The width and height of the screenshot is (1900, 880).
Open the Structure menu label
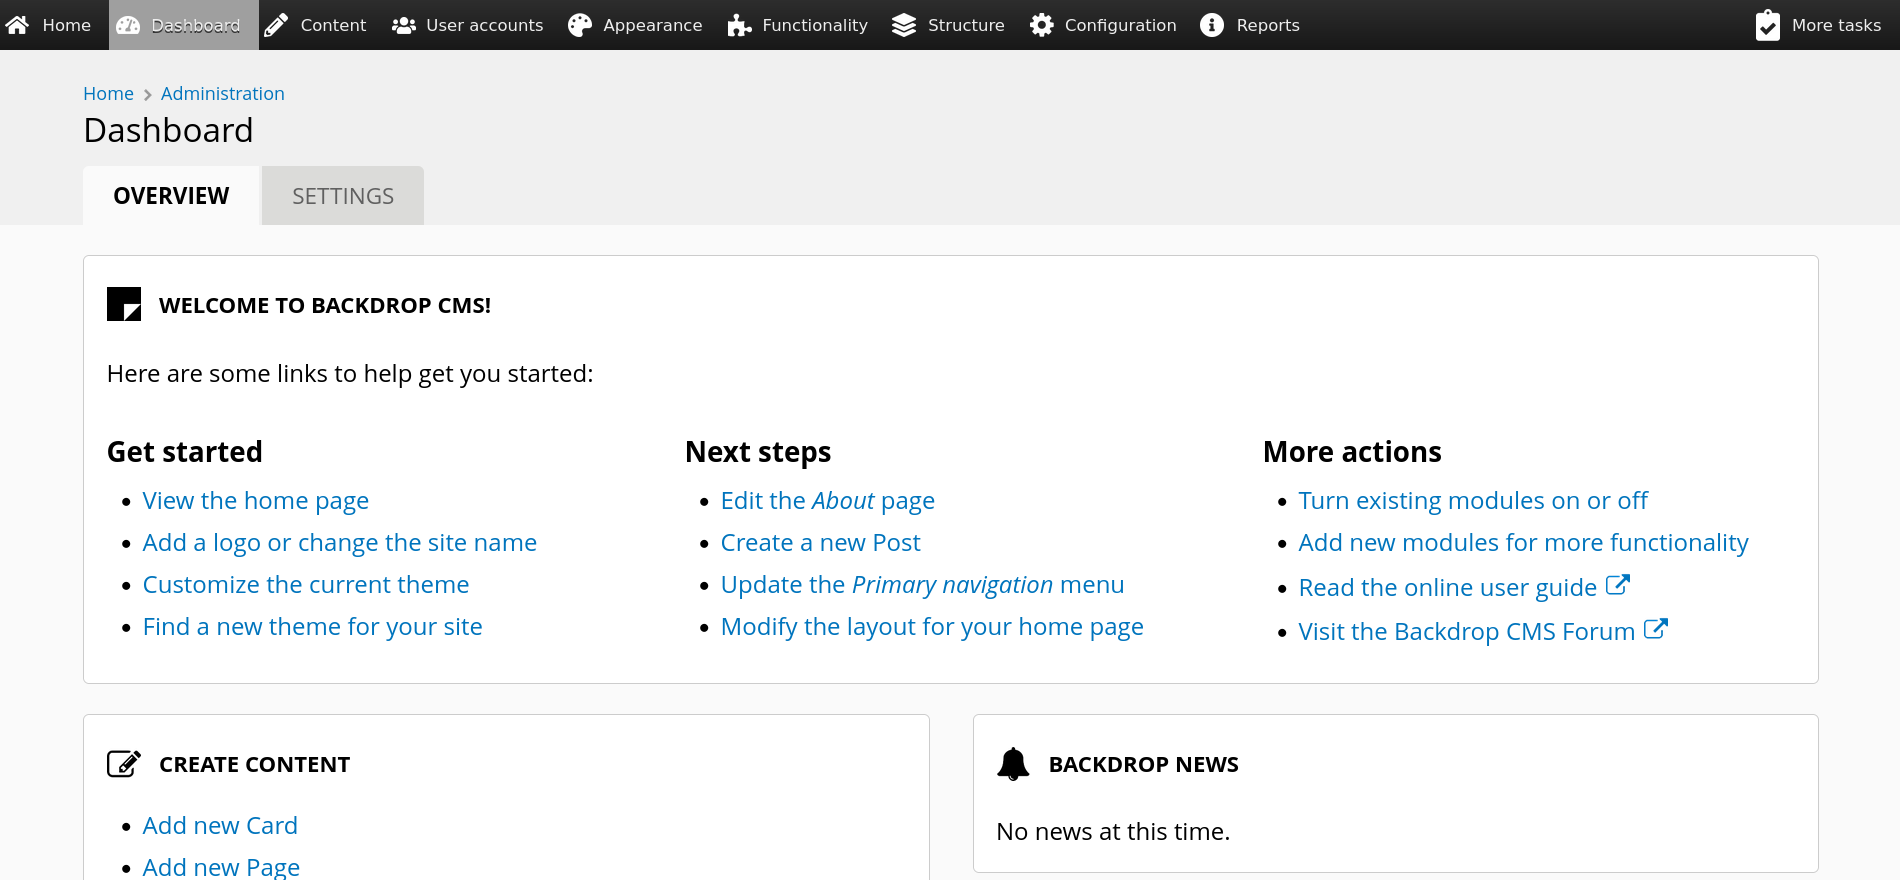[x=966, y=25]
